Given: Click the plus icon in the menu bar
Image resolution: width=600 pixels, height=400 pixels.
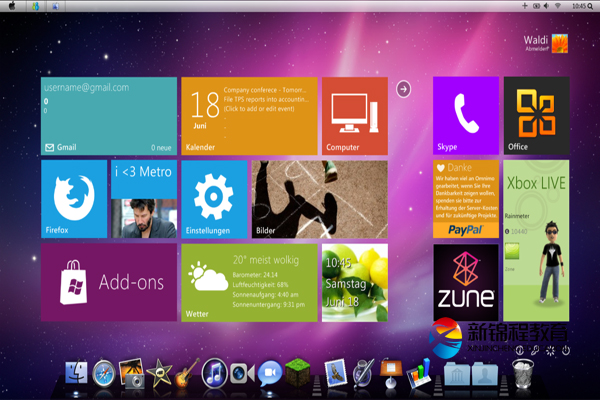Looking at the screenshot, I should [525, 6].
